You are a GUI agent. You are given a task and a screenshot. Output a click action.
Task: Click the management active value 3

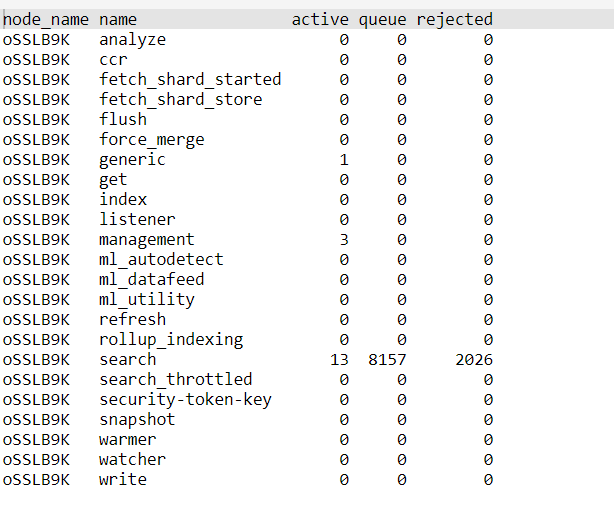click(x=344, y=240)
